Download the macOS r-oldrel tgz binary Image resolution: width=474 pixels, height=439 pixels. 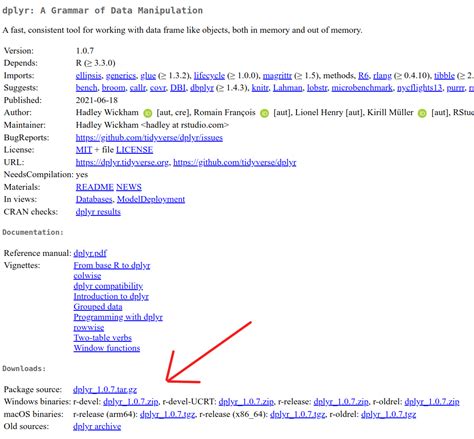click(x=388, y=414)
